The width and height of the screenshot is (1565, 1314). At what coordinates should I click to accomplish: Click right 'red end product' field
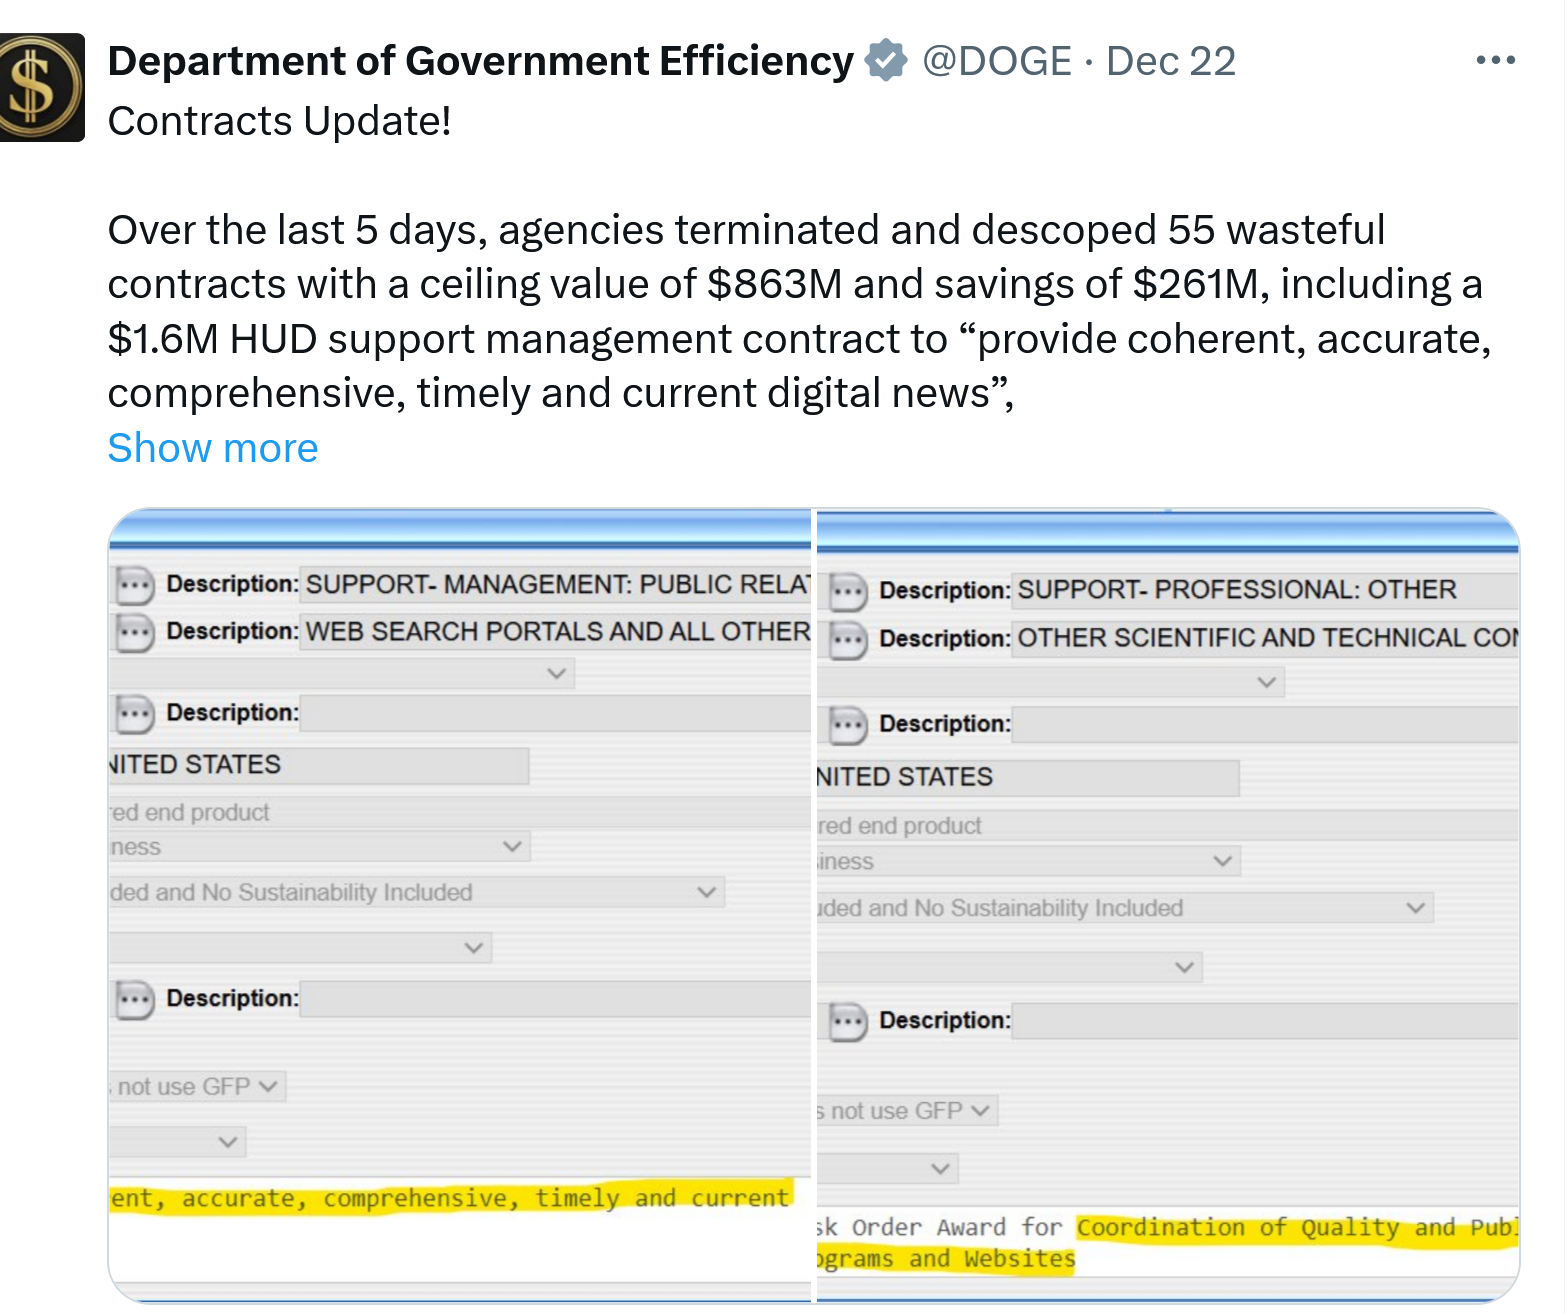click(x=1160, y=826)
